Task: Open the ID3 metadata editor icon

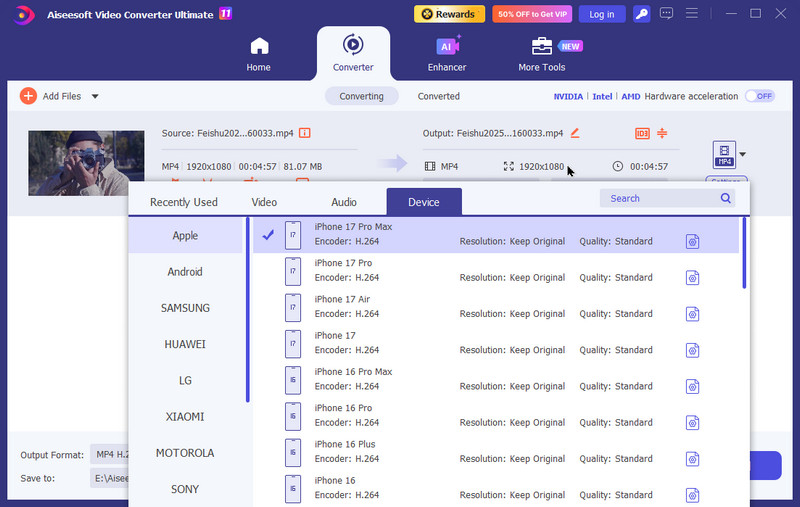Action: pos(642,133)
